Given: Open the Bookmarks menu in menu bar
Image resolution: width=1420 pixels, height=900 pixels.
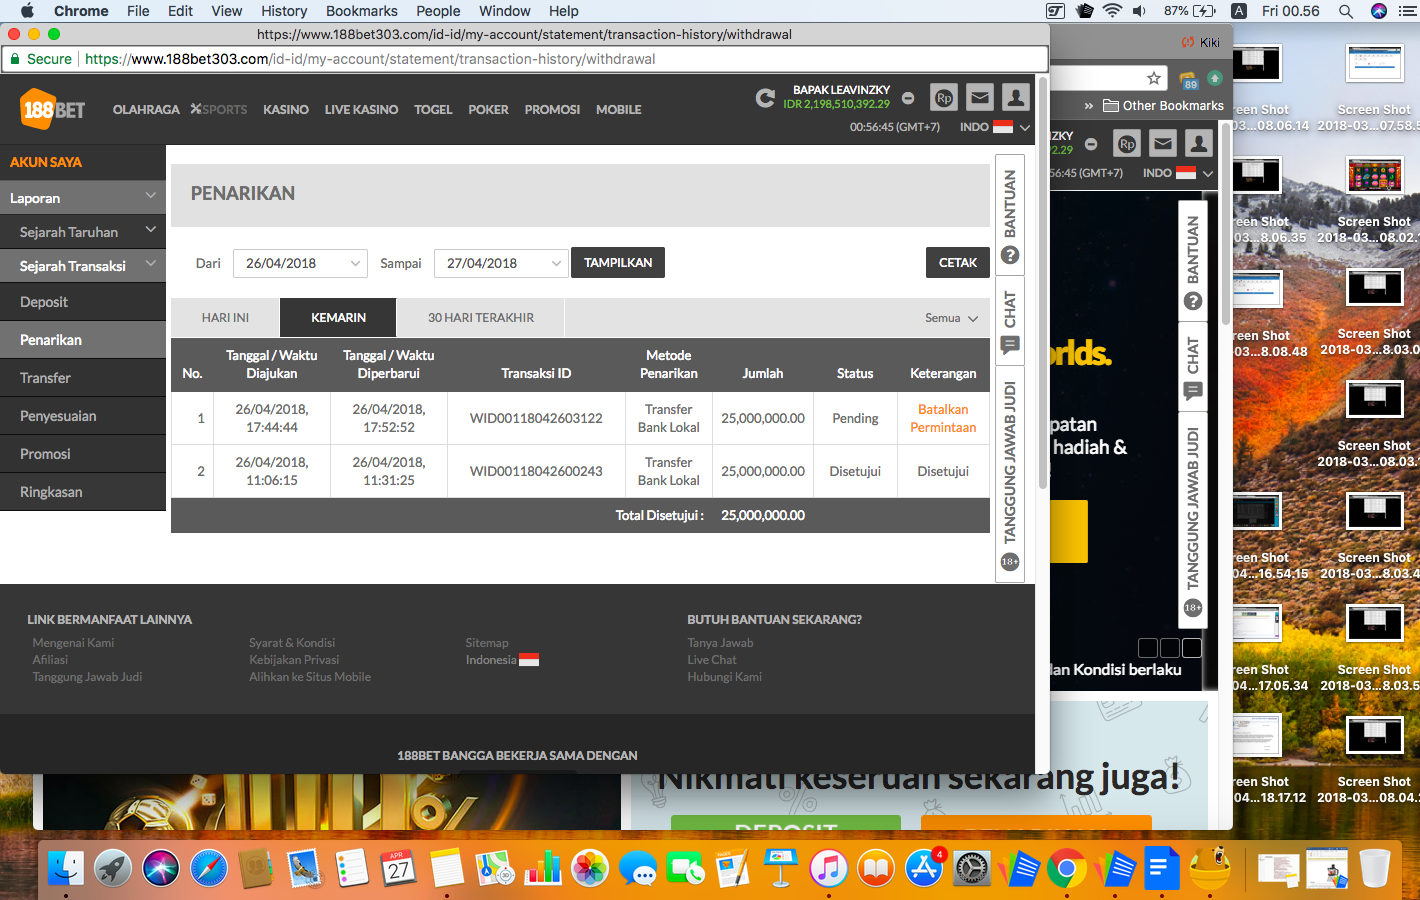Looking at the screenshot, I should click(x=362, y=11).
